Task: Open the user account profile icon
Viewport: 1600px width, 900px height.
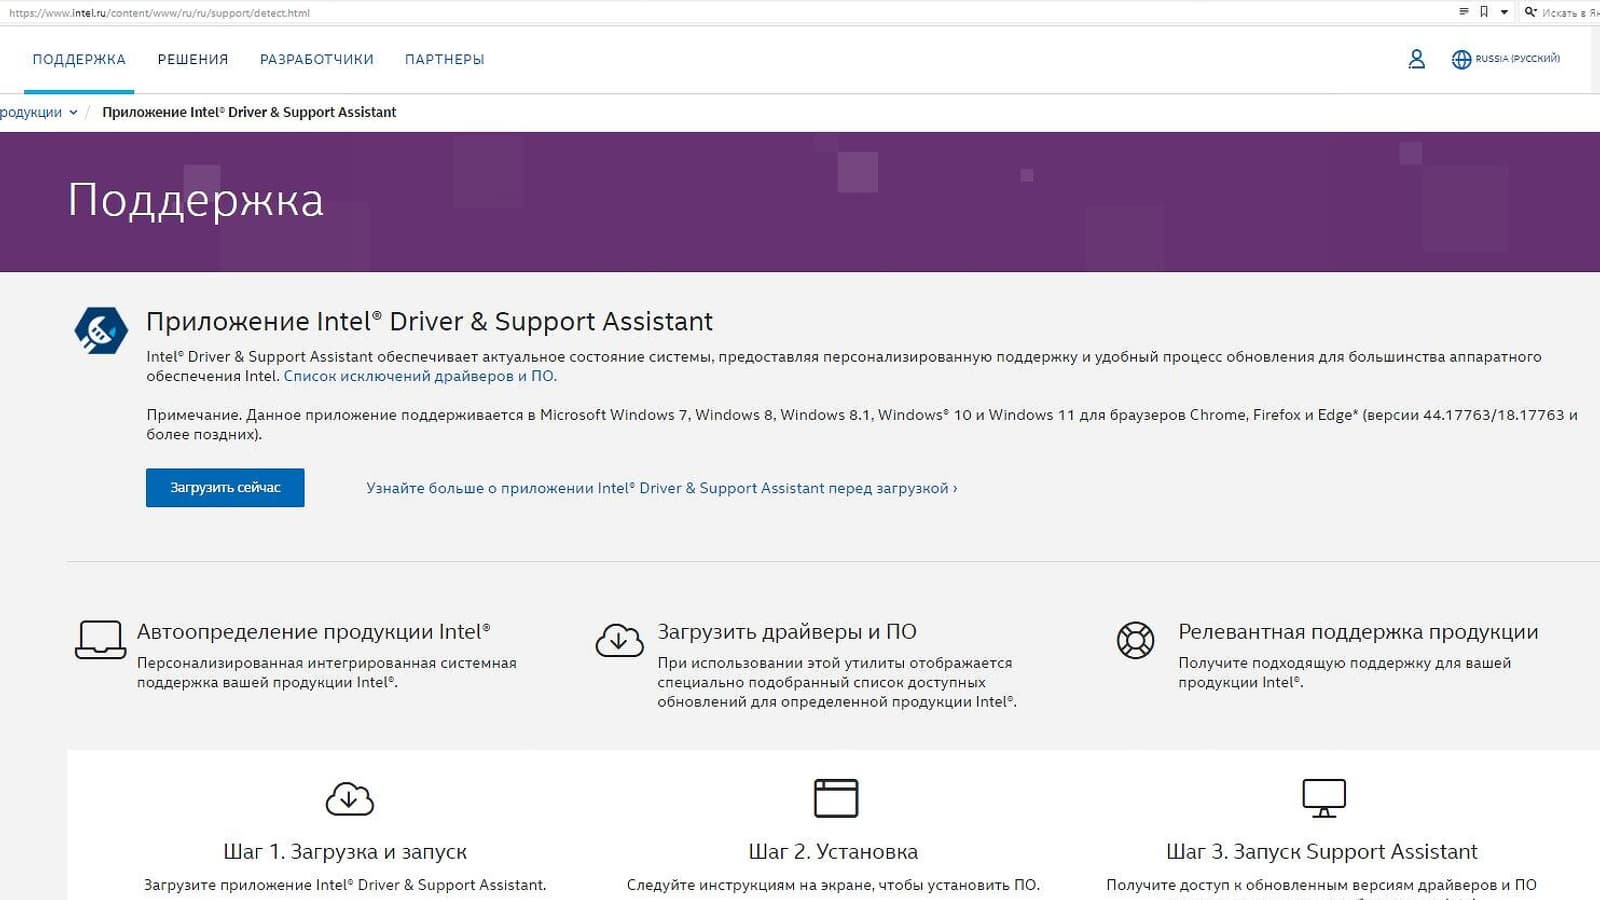Action: tap(1416, 59)
